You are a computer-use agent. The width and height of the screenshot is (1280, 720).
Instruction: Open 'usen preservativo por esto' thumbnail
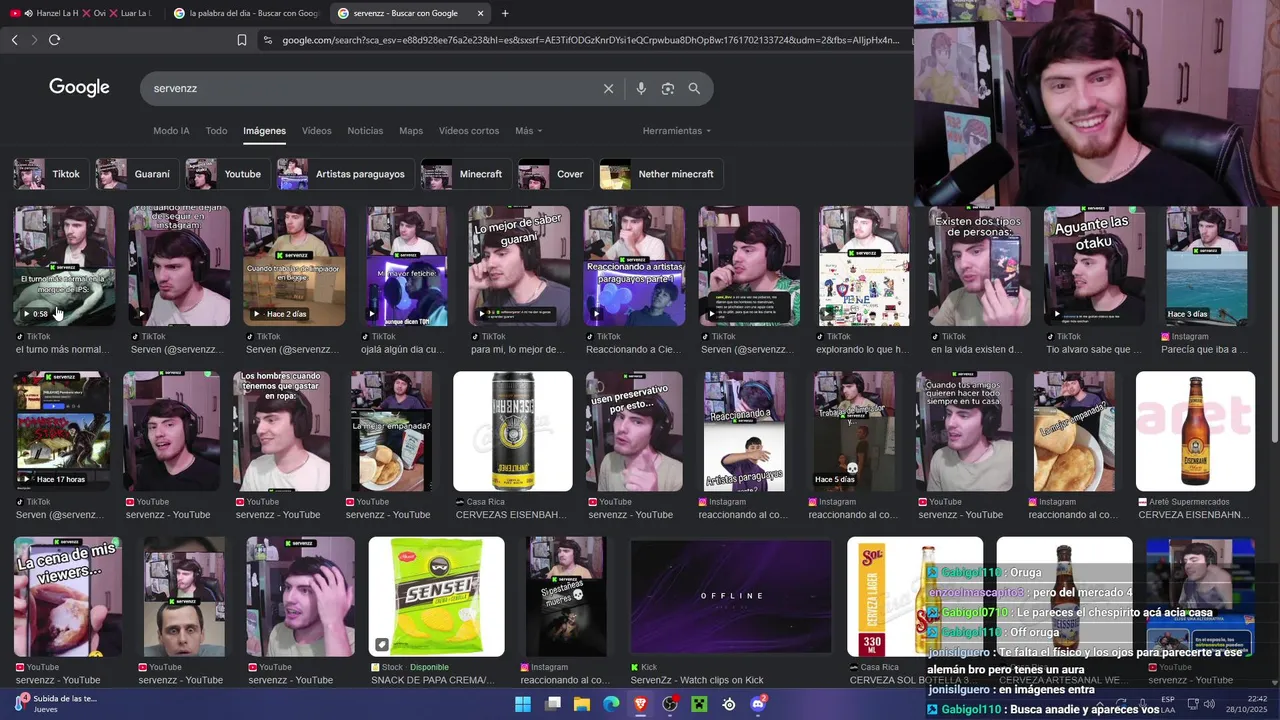(x=634, y=431)
